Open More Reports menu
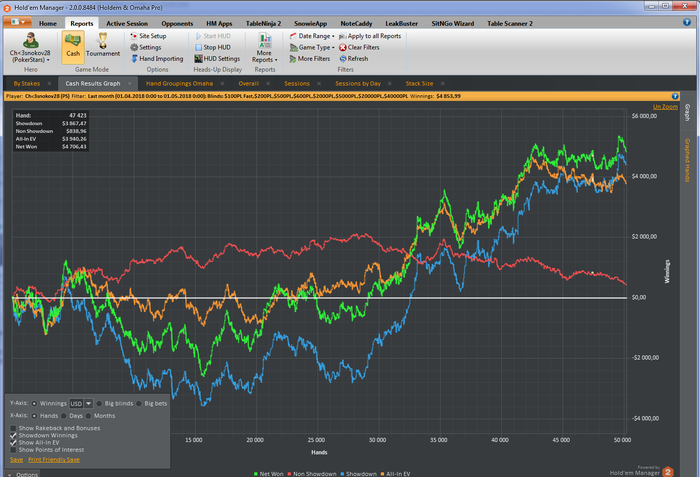 [264, 48]
